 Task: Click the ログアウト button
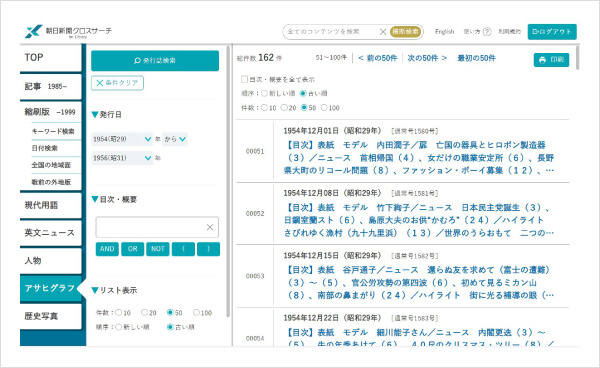pos(552,32)
